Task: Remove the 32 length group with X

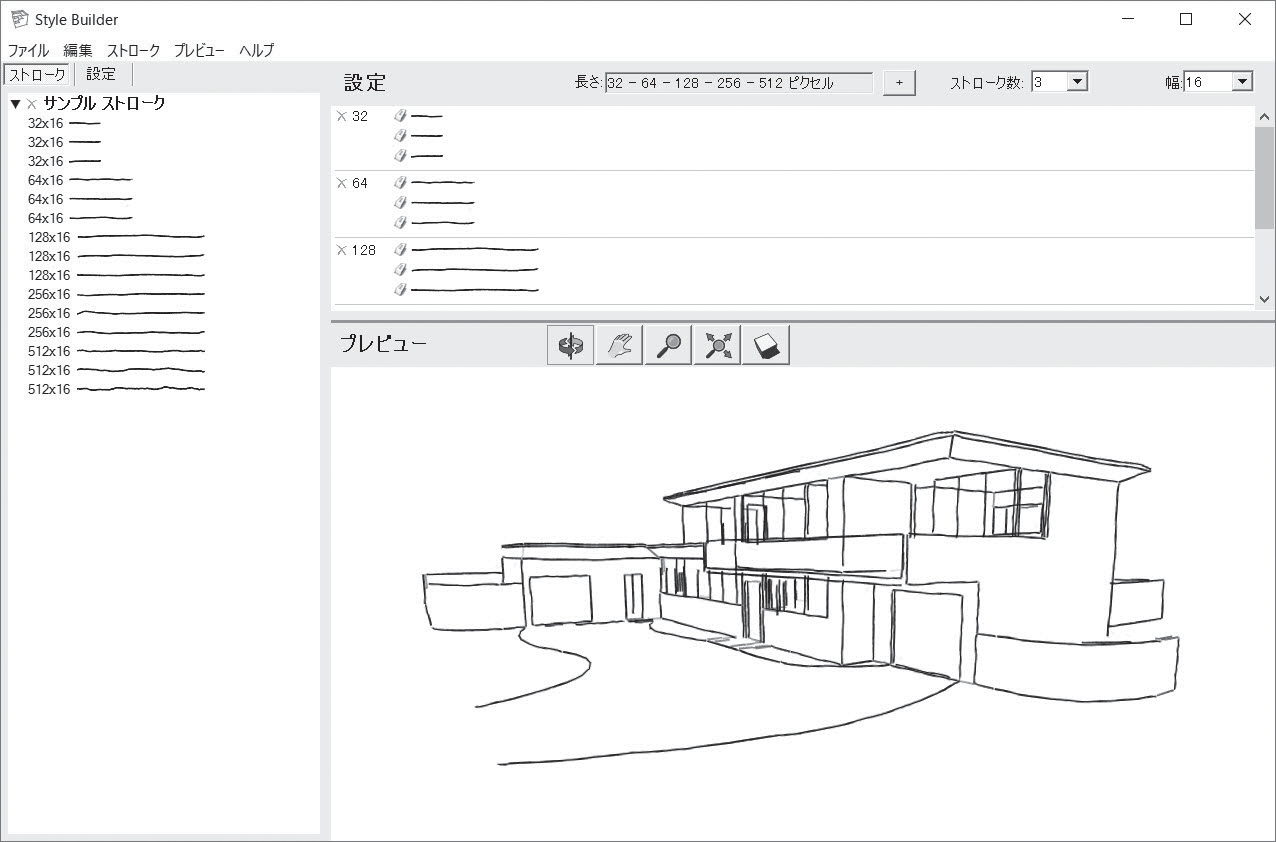Action: point(342,116)
